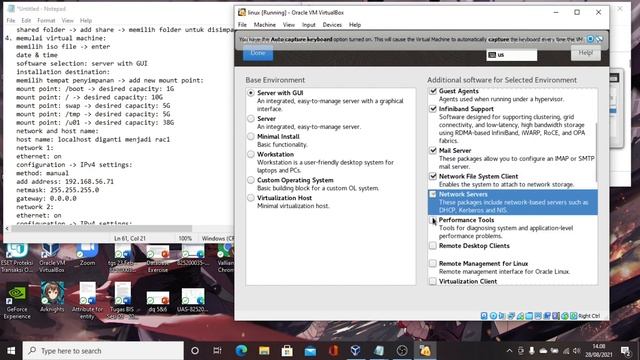Click the Type here to search box
The width and height of the screenshot is (640, 360).
pyautogui.click(x=103, y=351)
